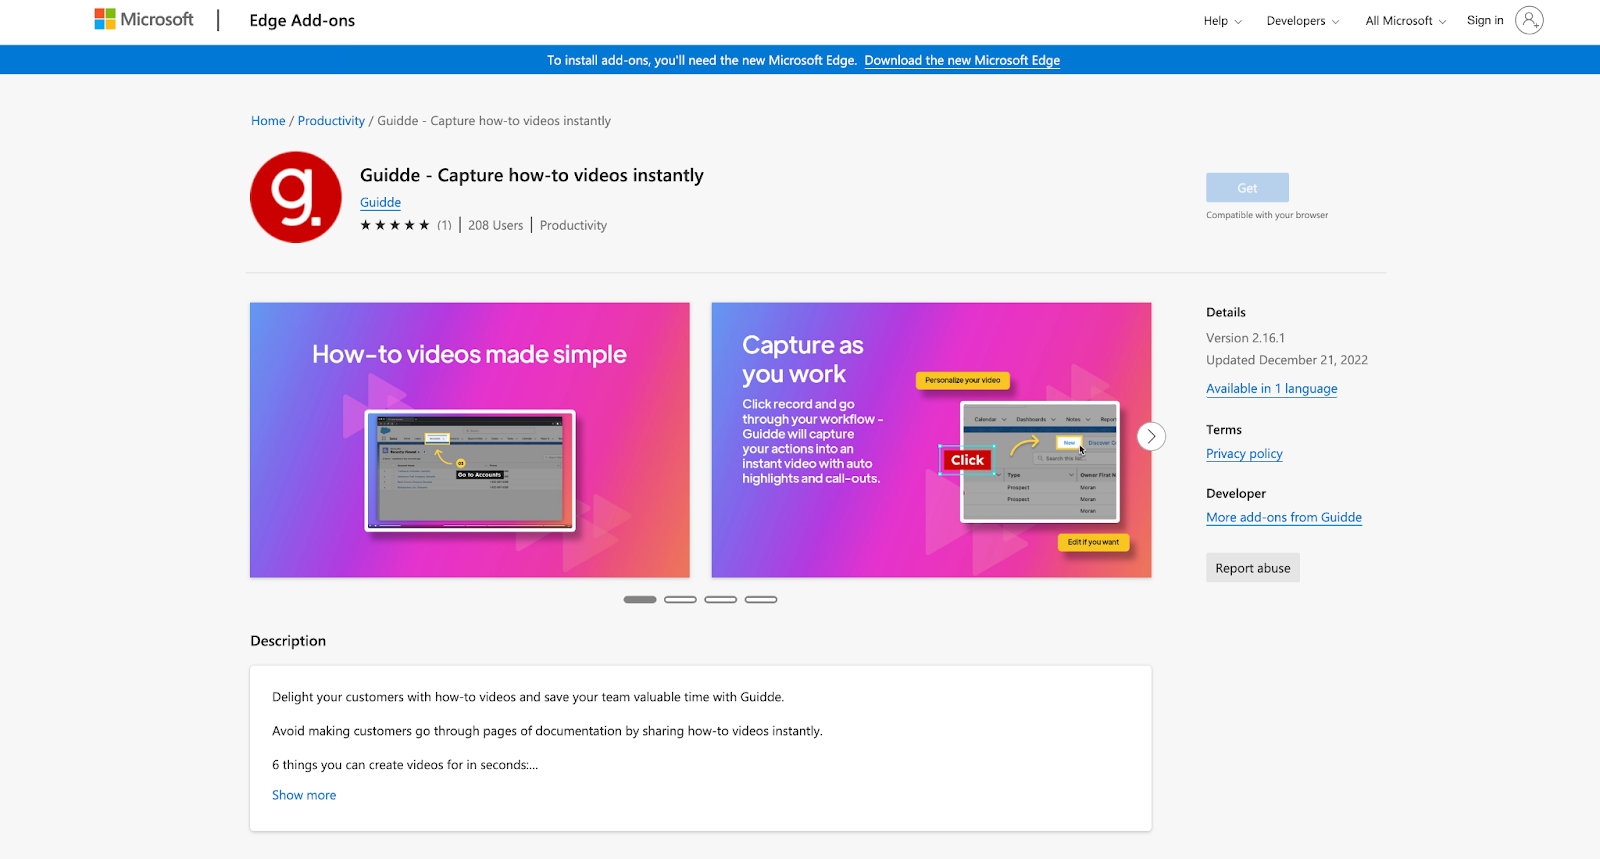Expand the All Microsoft menu
The height and width of the screenshot is (859, 1600).
[1405, 21]
